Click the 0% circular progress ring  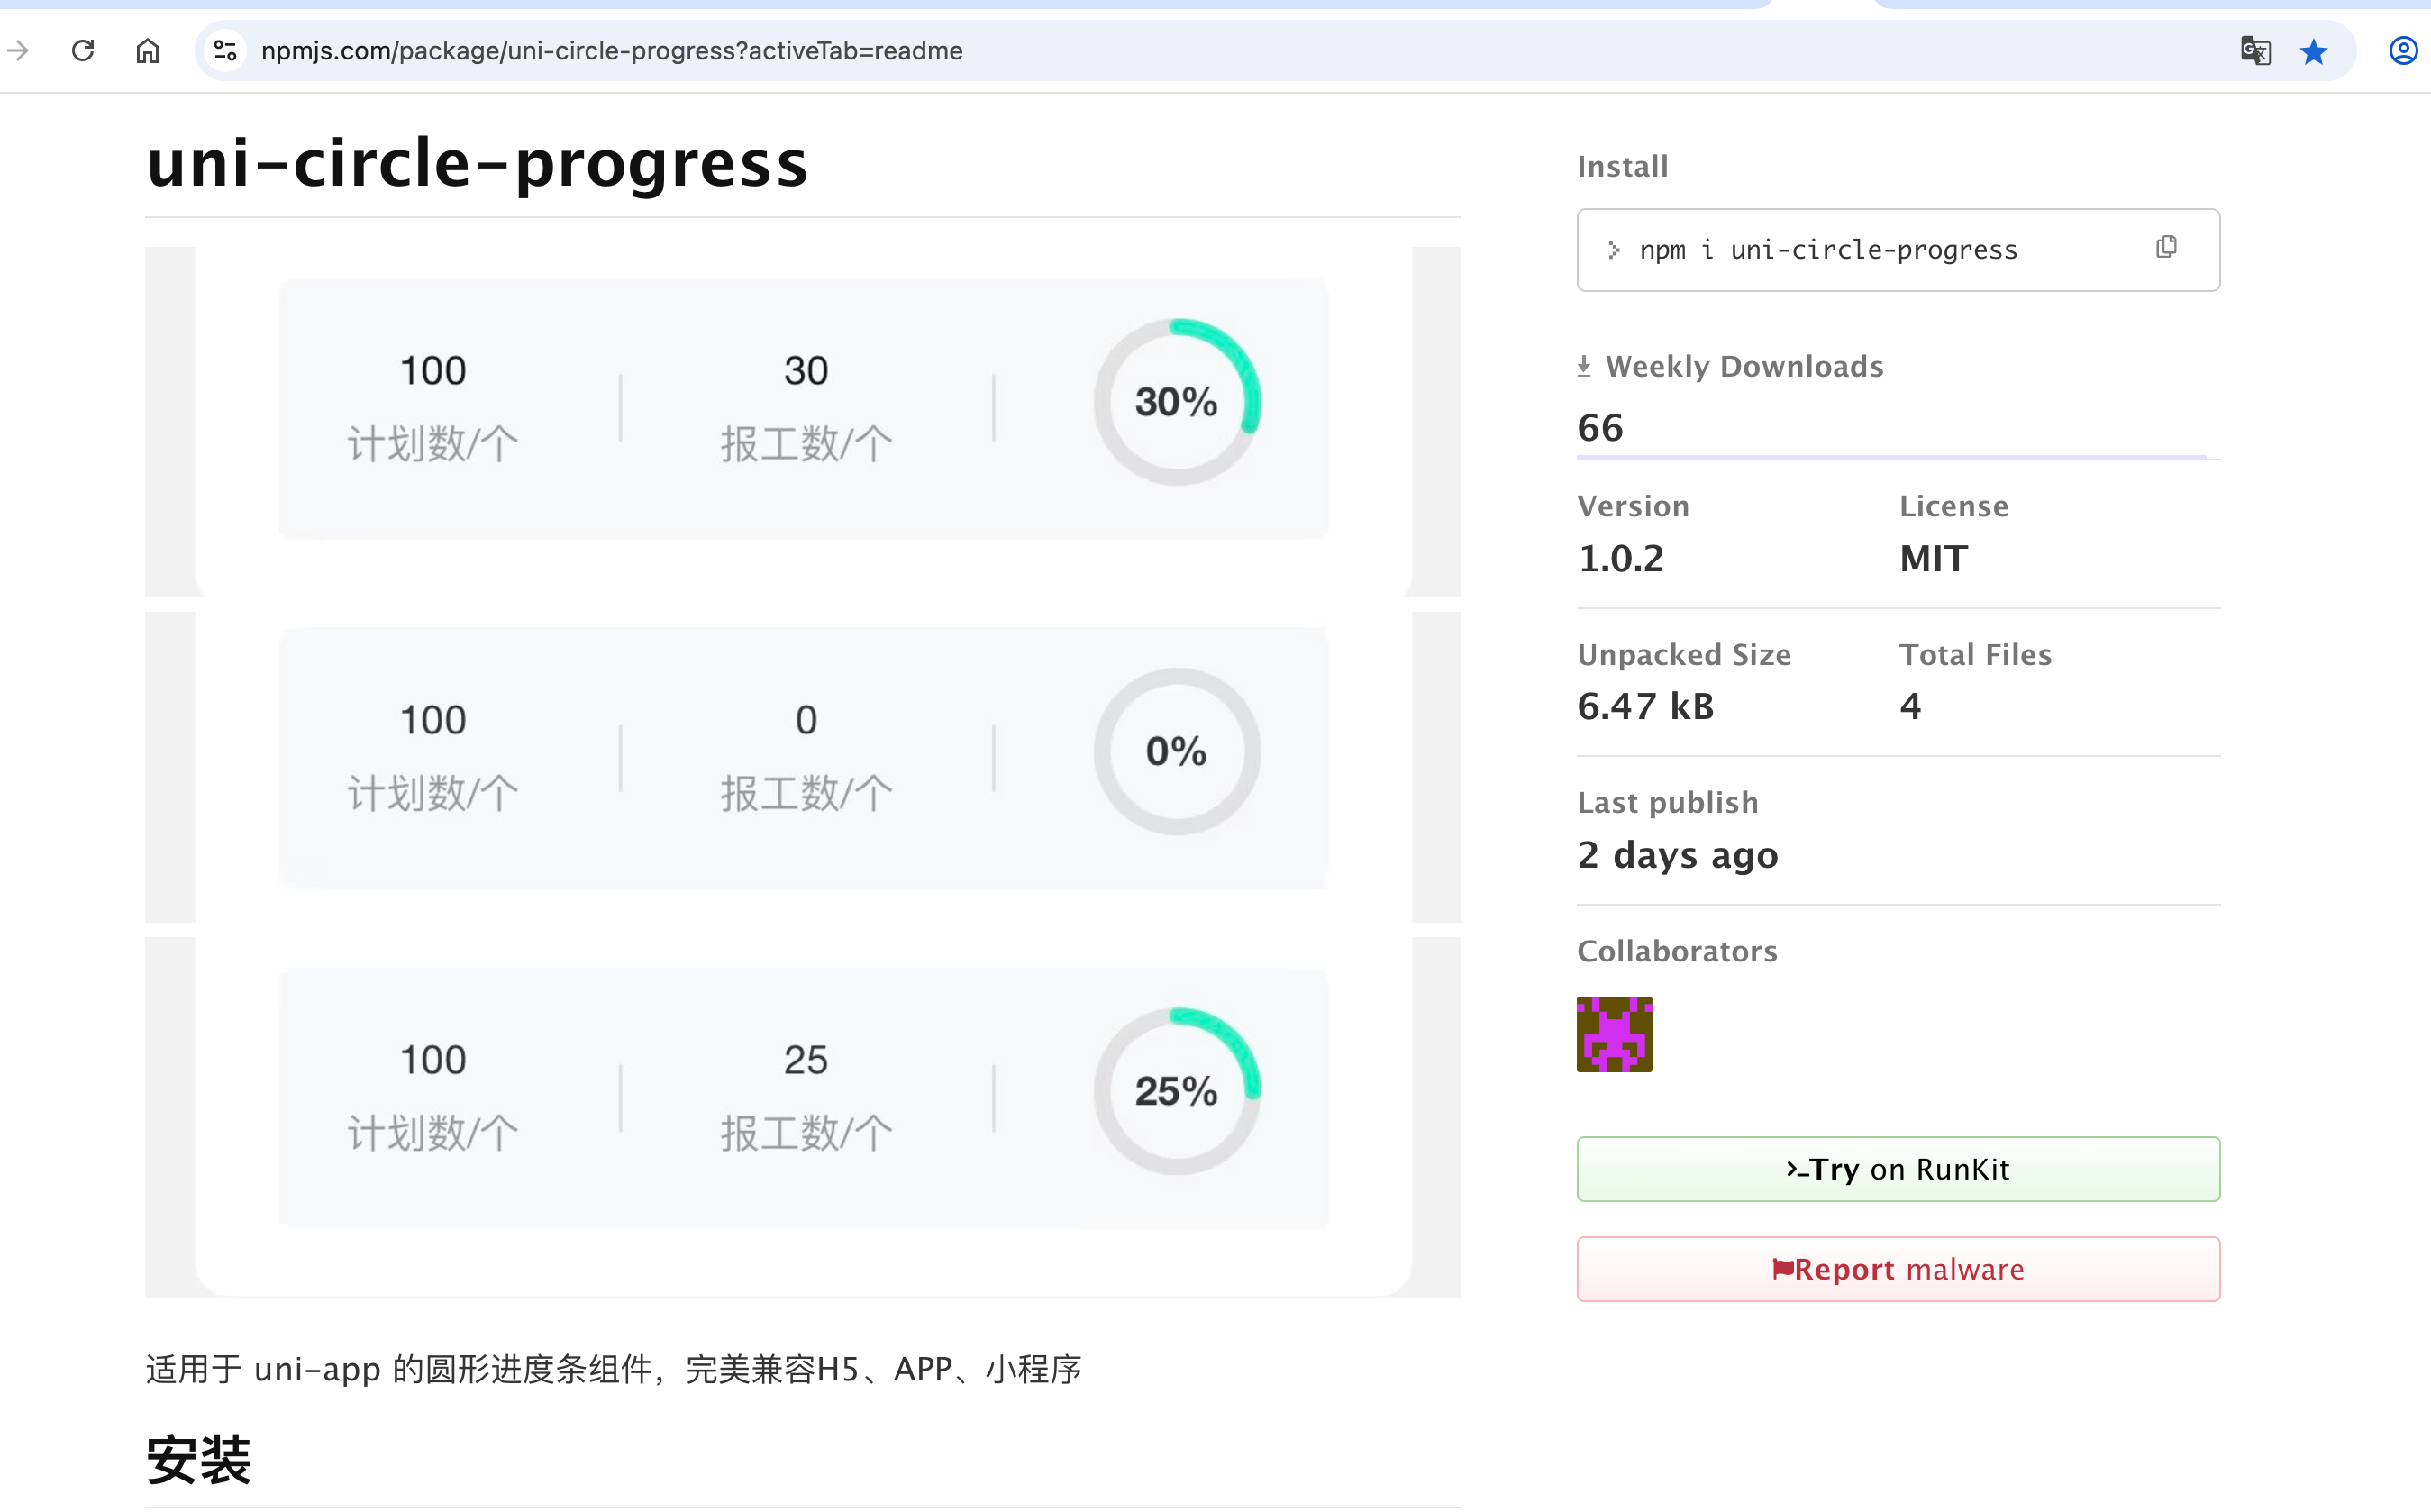pos(1177,751)
